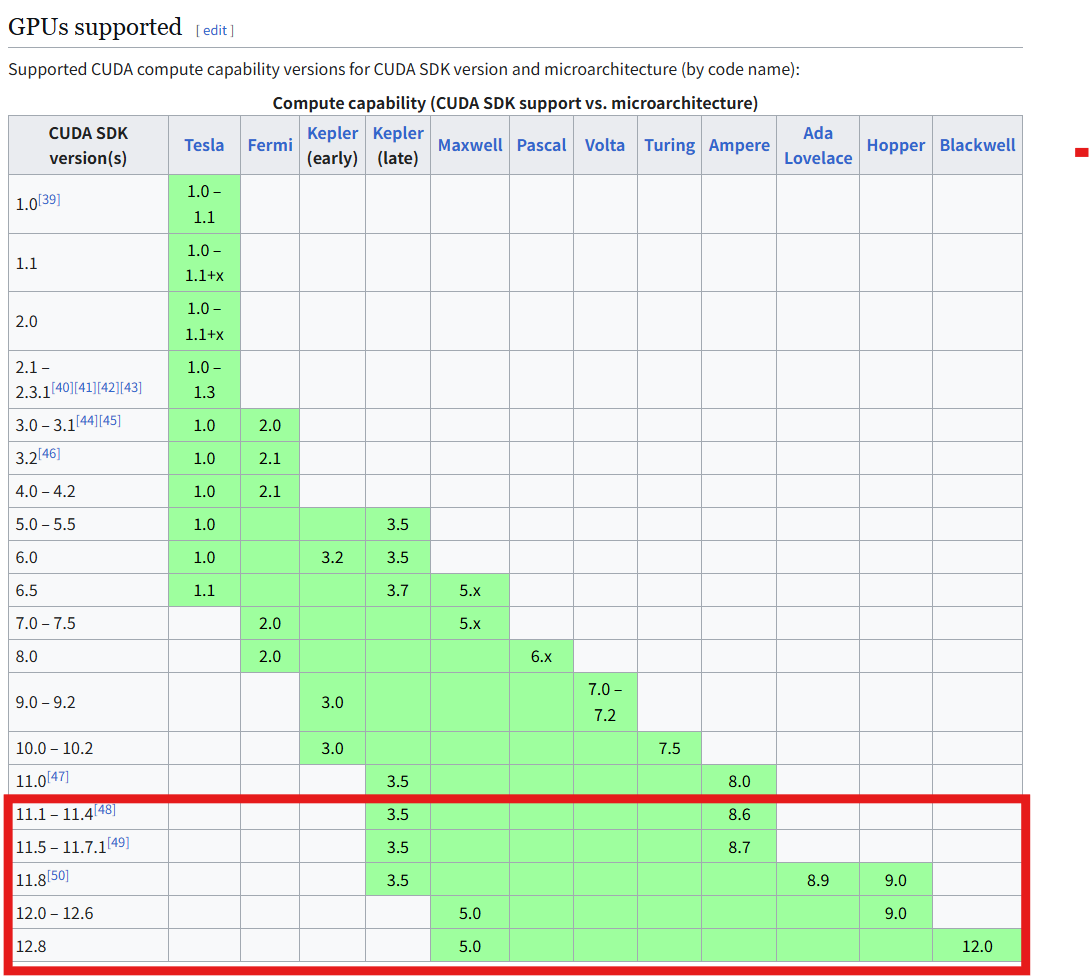1089x976 pixels.
Task: Open the Fermi column header link
Action: coord(270,145)
